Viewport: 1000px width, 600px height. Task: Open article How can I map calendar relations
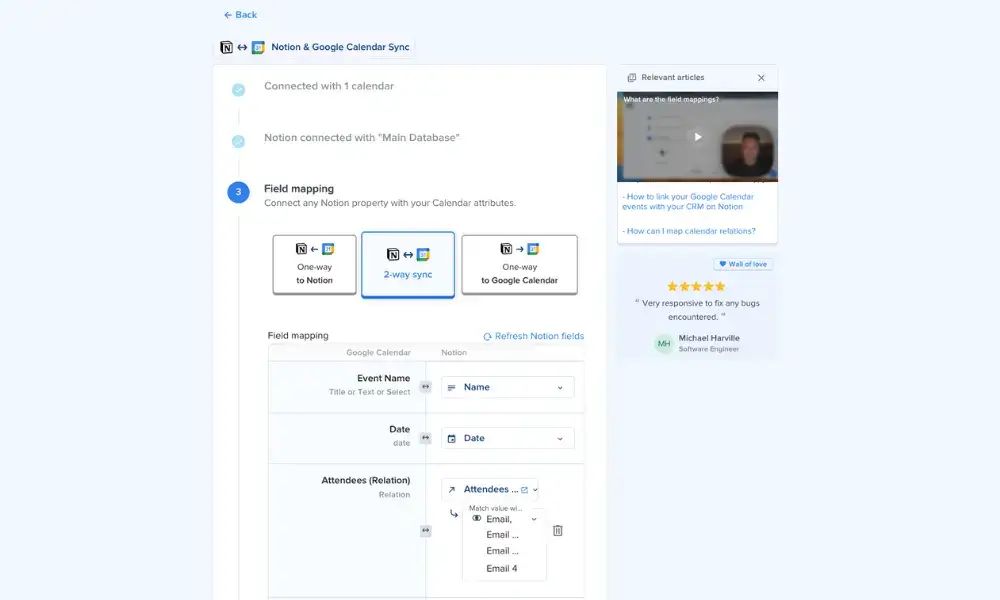click(689, 231)
